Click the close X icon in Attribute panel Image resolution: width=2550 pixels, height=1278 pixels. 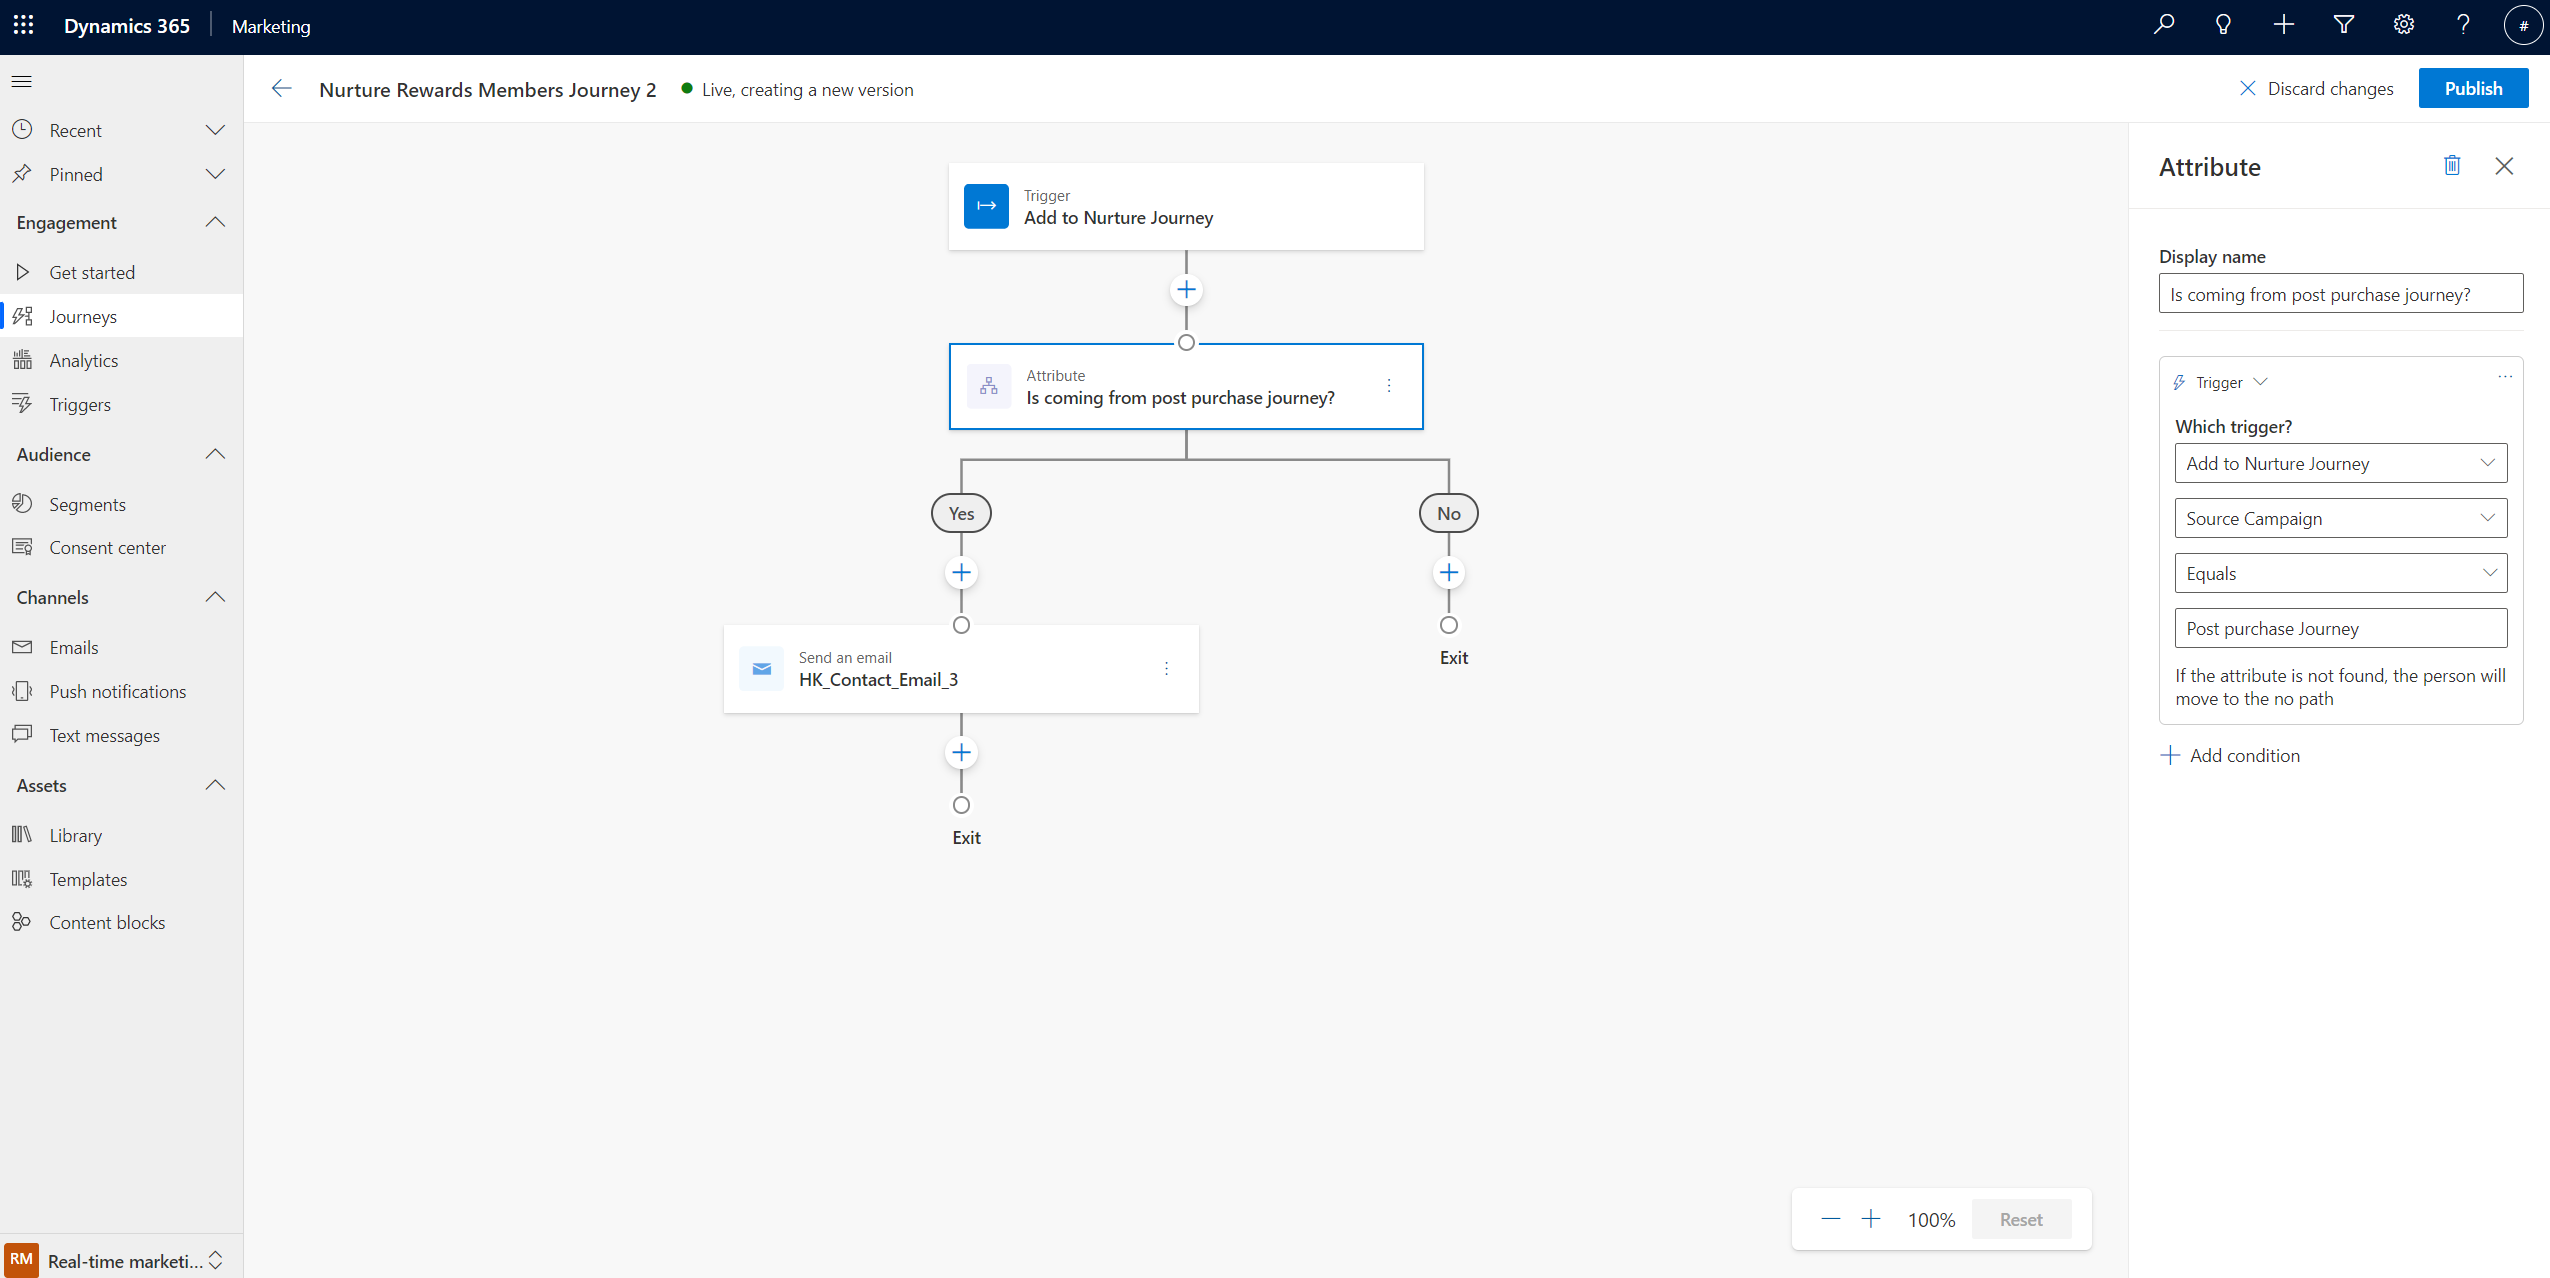[x=2504, y=166]
